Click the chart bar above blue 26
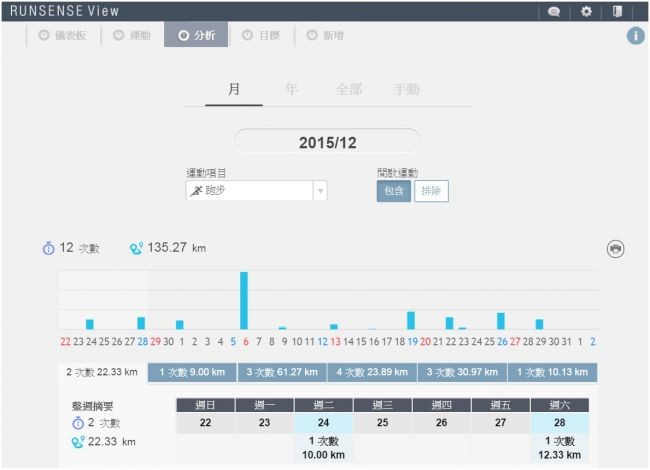This screenshot has height=470, width=650. 501,321
